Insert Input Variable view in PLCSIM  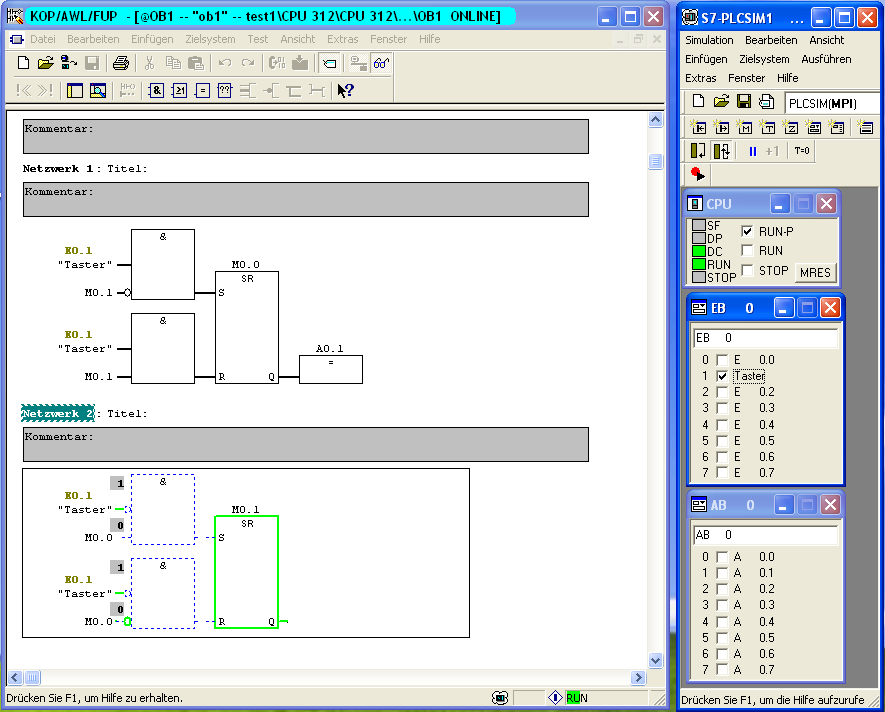coord(698,127)
